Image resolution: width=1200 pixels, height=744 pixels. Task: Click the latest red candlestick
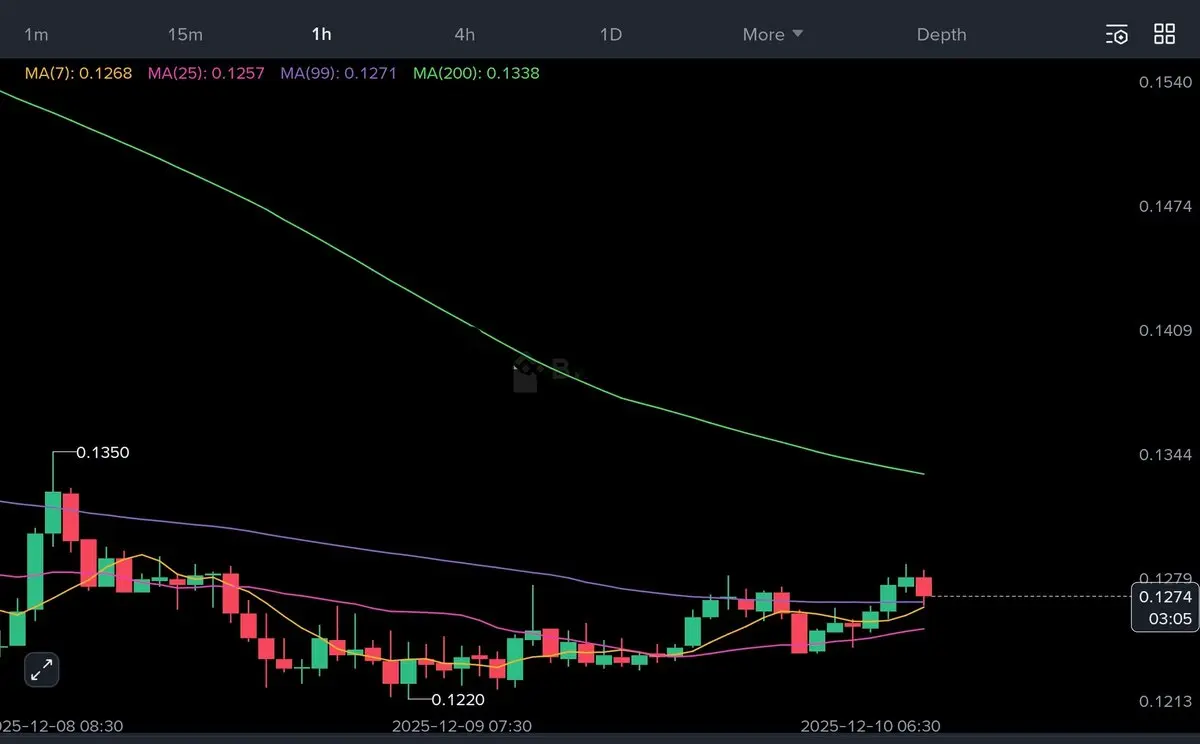tap(924, 587)
